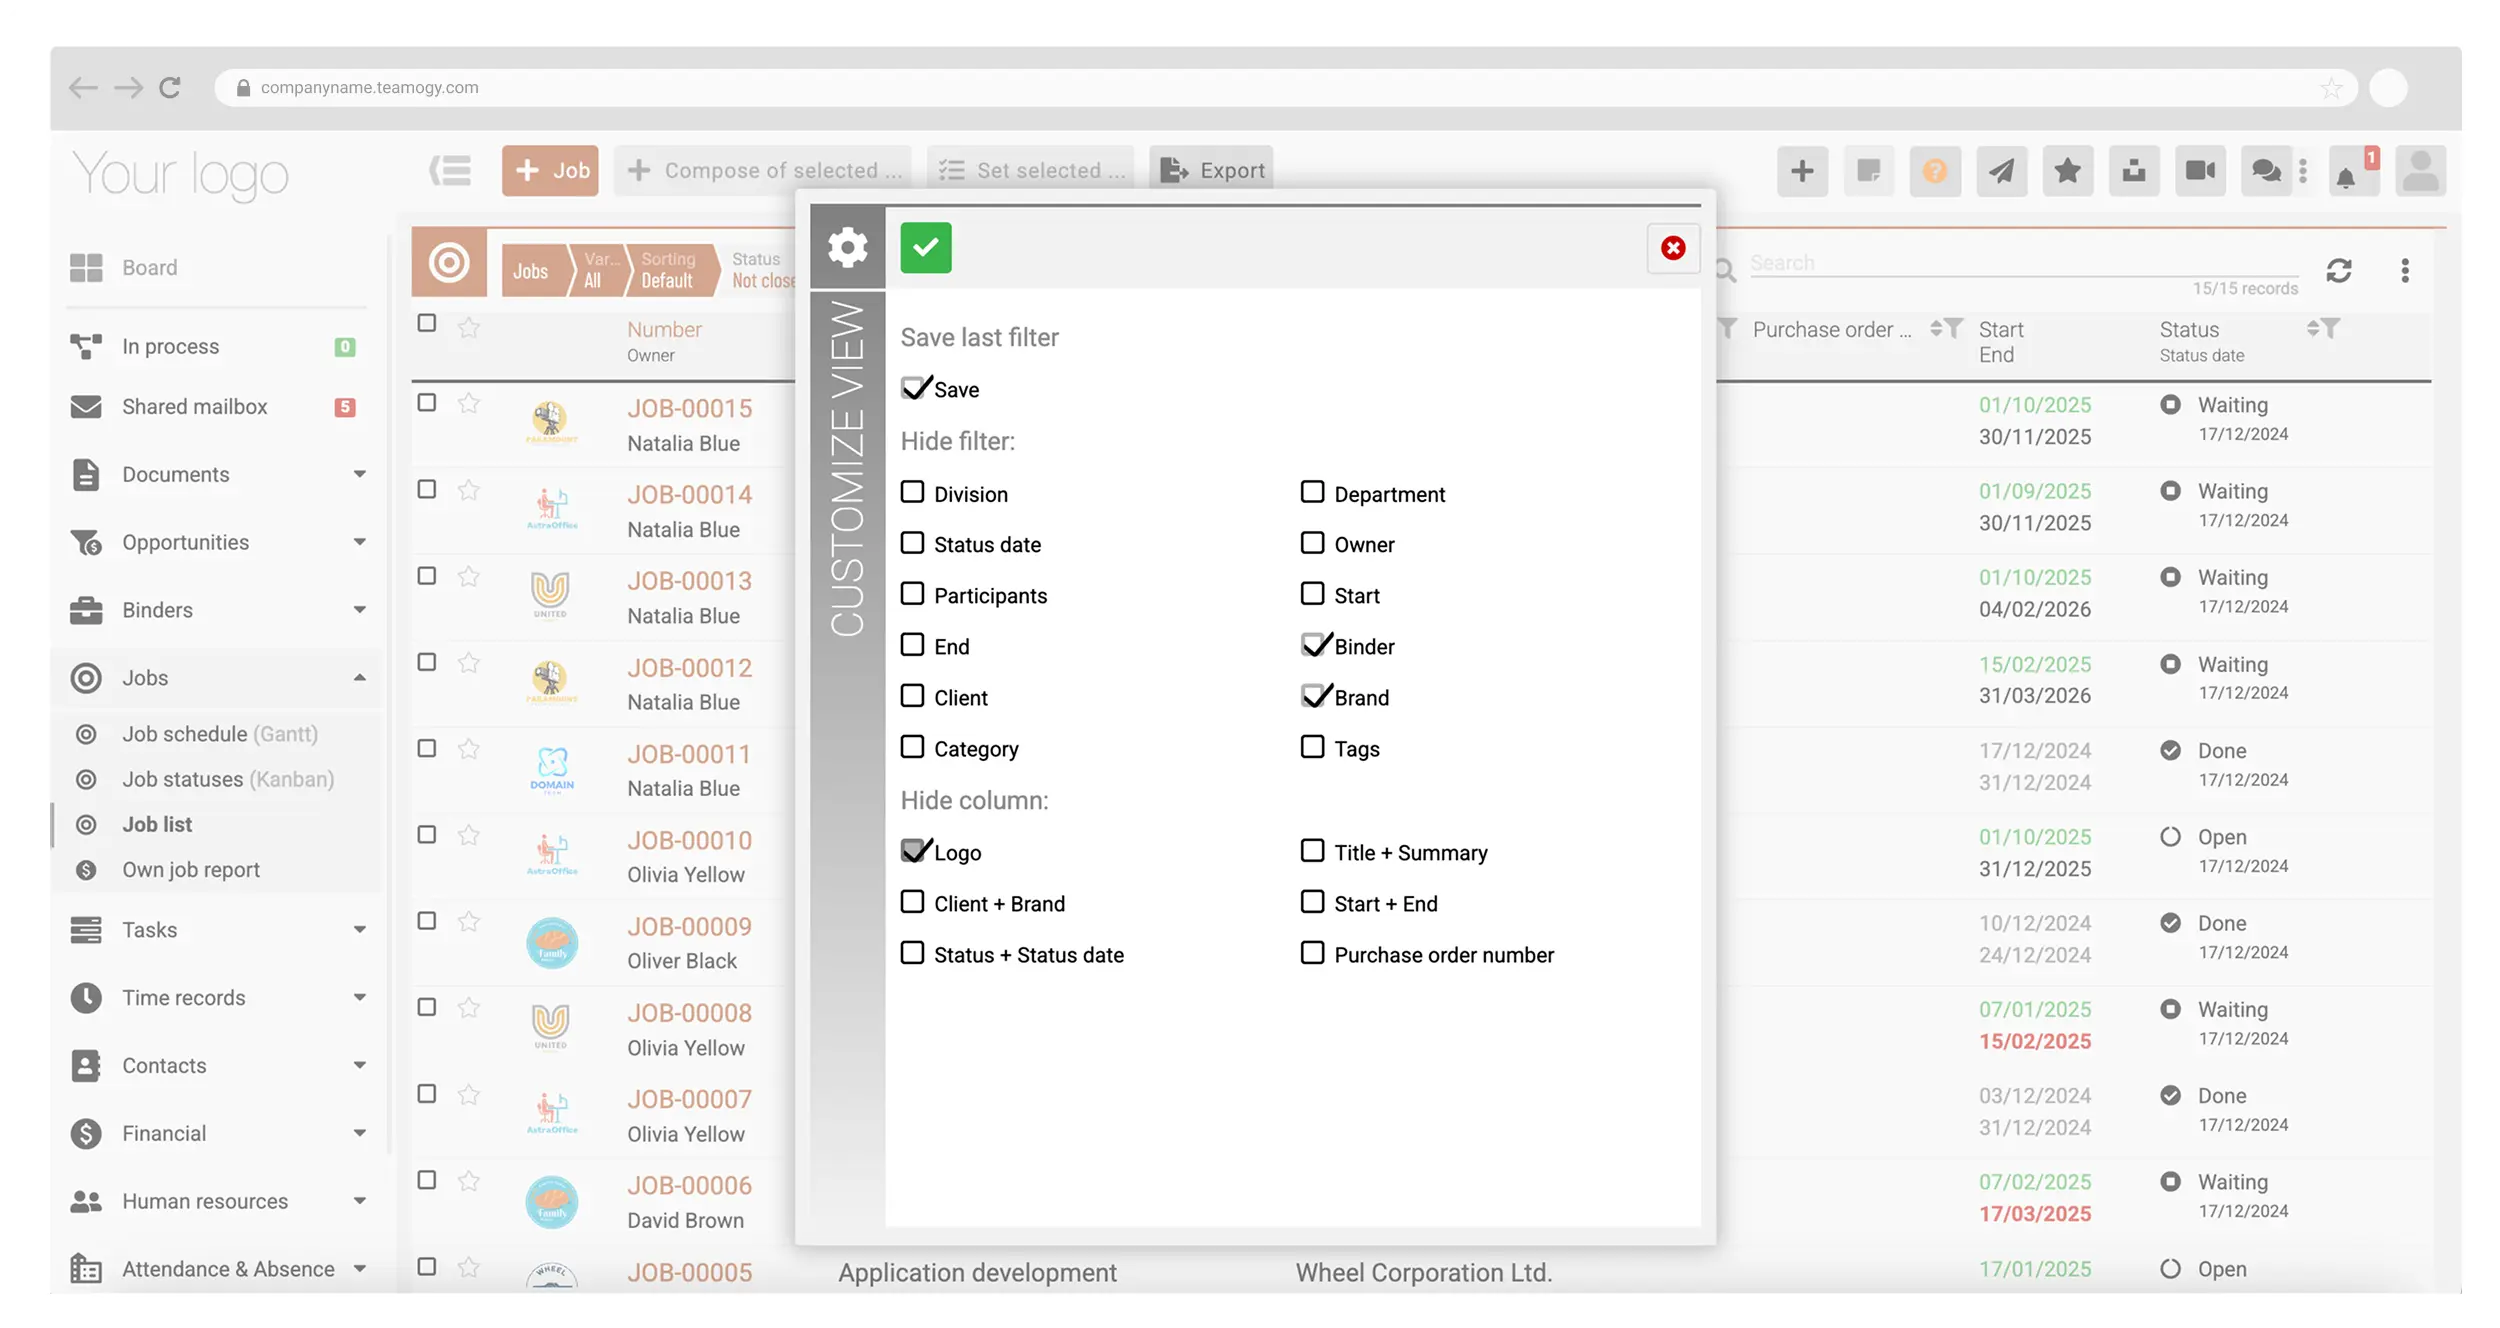The image size is (2500, 1328).
Task: Uncheck the Binder hide filter
Action: (1313, 645)
